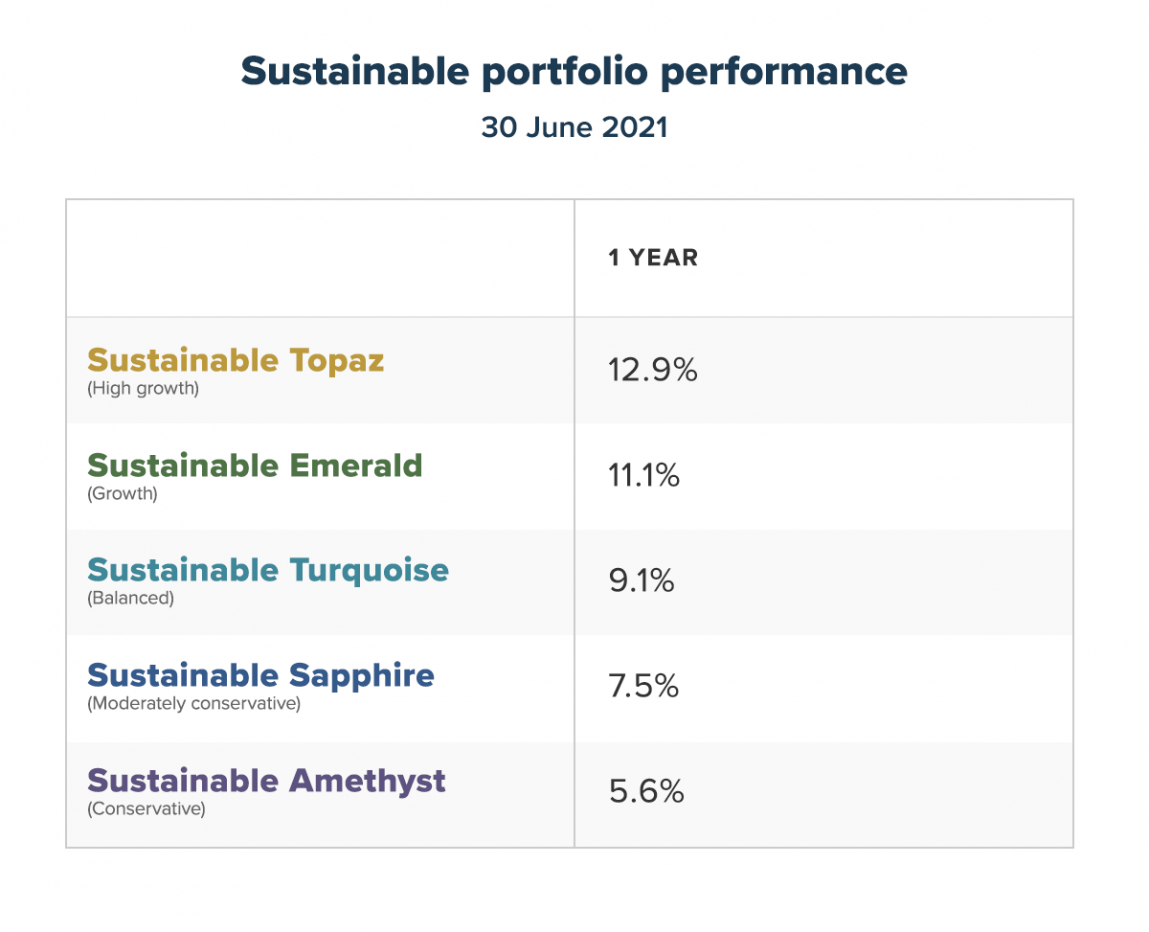The height and width of the screenshot is (932, 1149).
Task: Click the word Topaz in gold
Action: [x=337, y=360]
